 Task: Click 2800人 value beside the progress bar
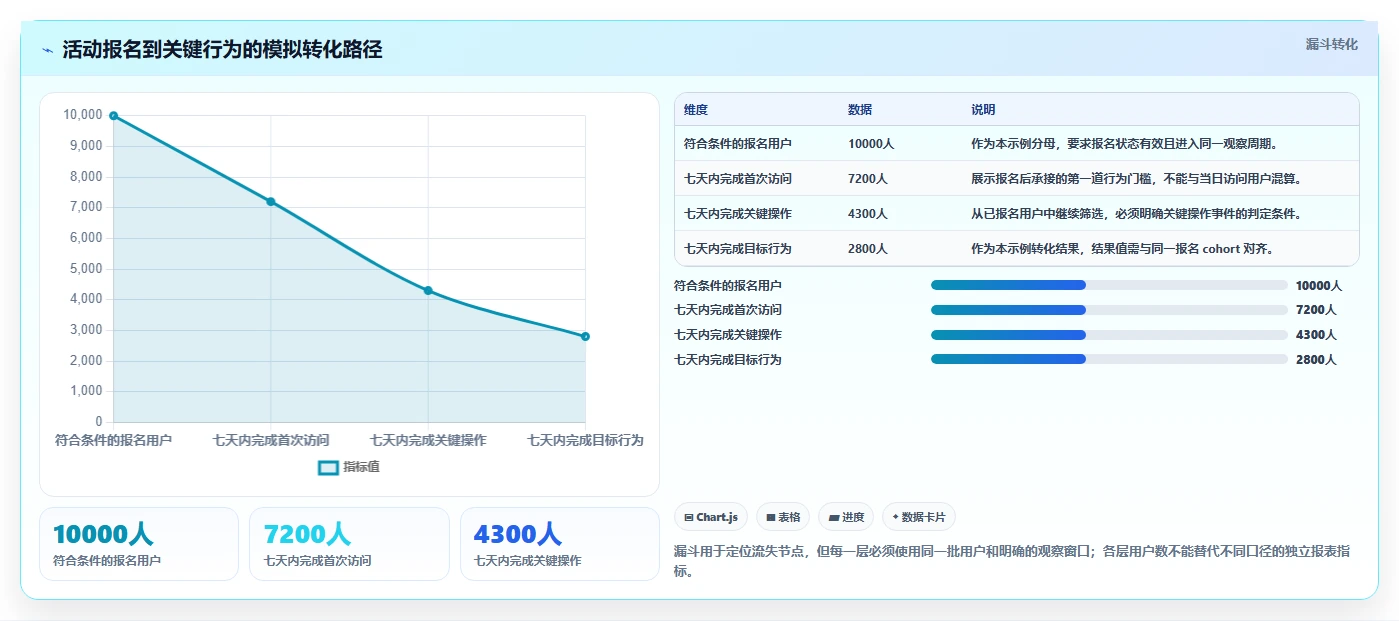tap(1316, 360)
